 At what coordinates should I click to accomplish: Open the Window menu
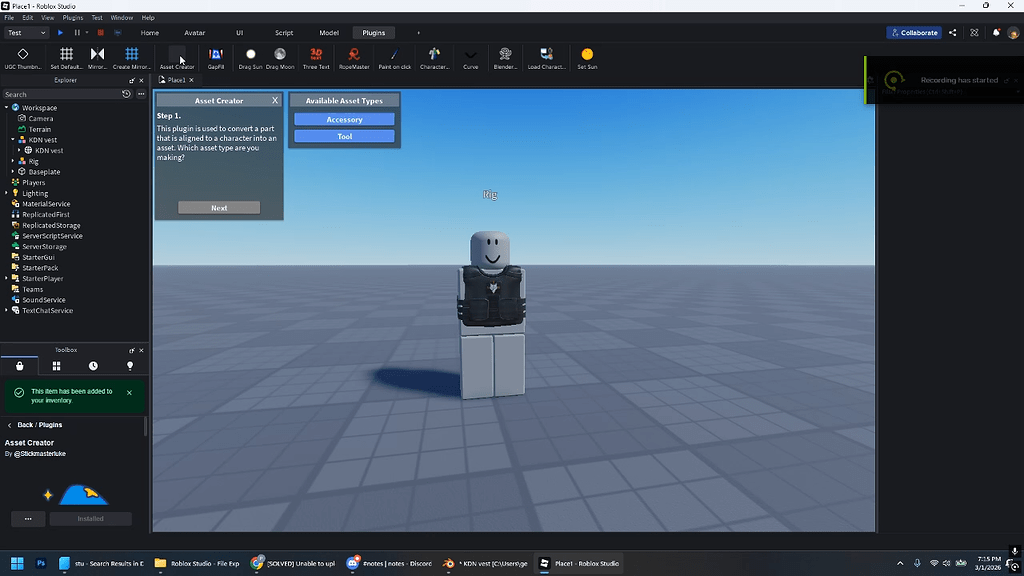[121, 18]
